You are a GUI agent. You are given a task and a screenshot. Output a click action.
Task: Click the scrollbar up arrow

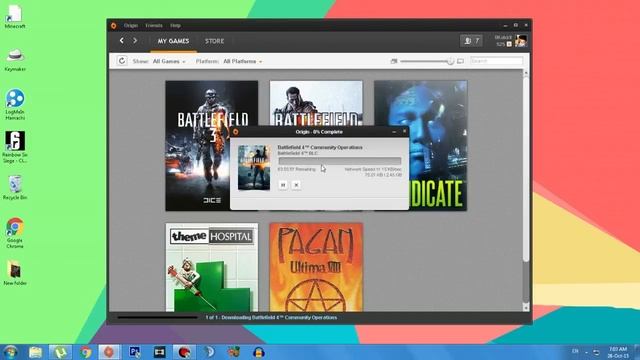(526, 73)
